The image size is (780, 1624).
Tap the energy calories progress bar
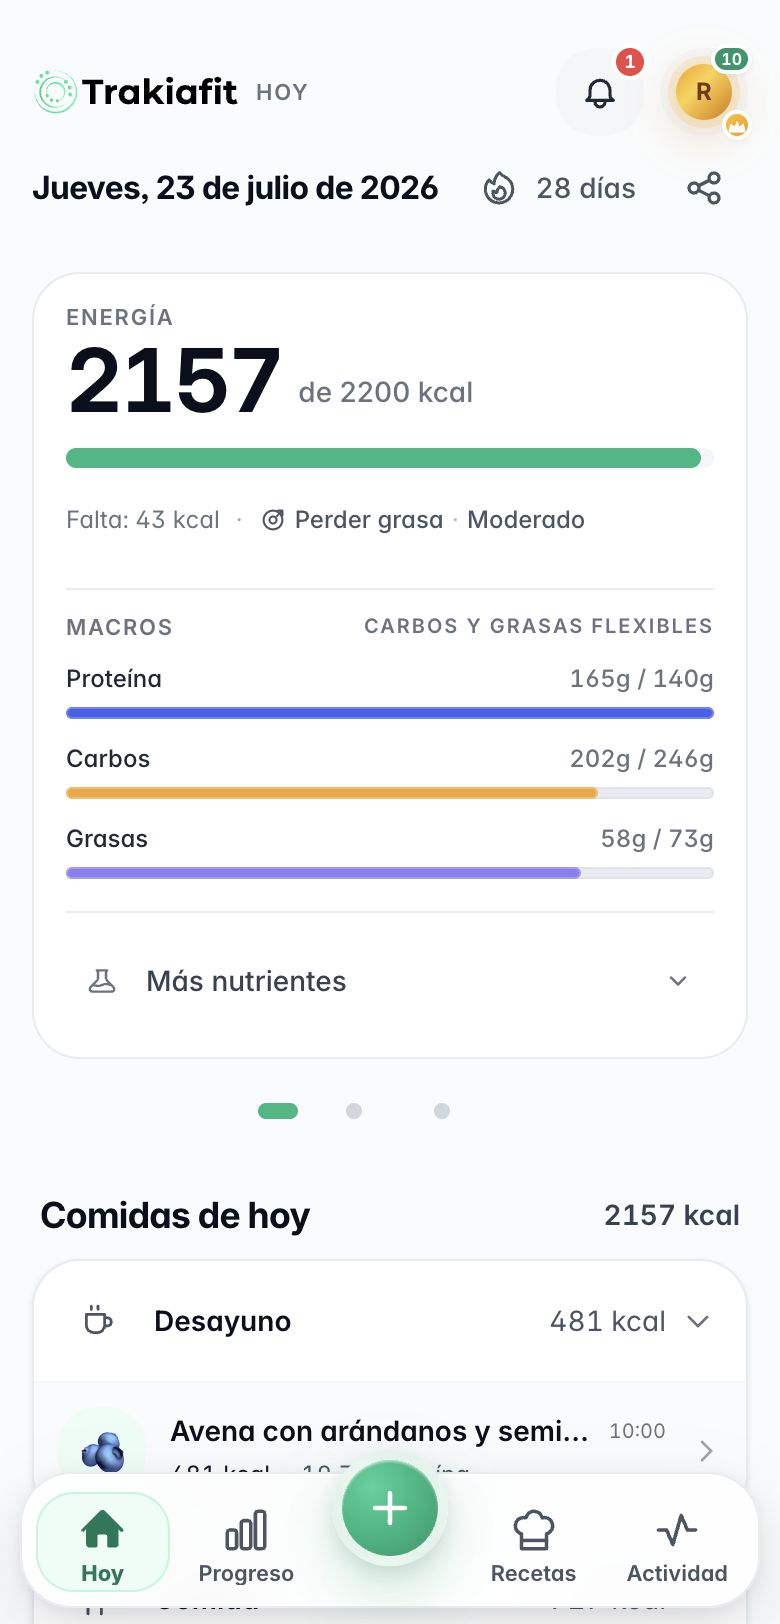[x=390, y=458]
